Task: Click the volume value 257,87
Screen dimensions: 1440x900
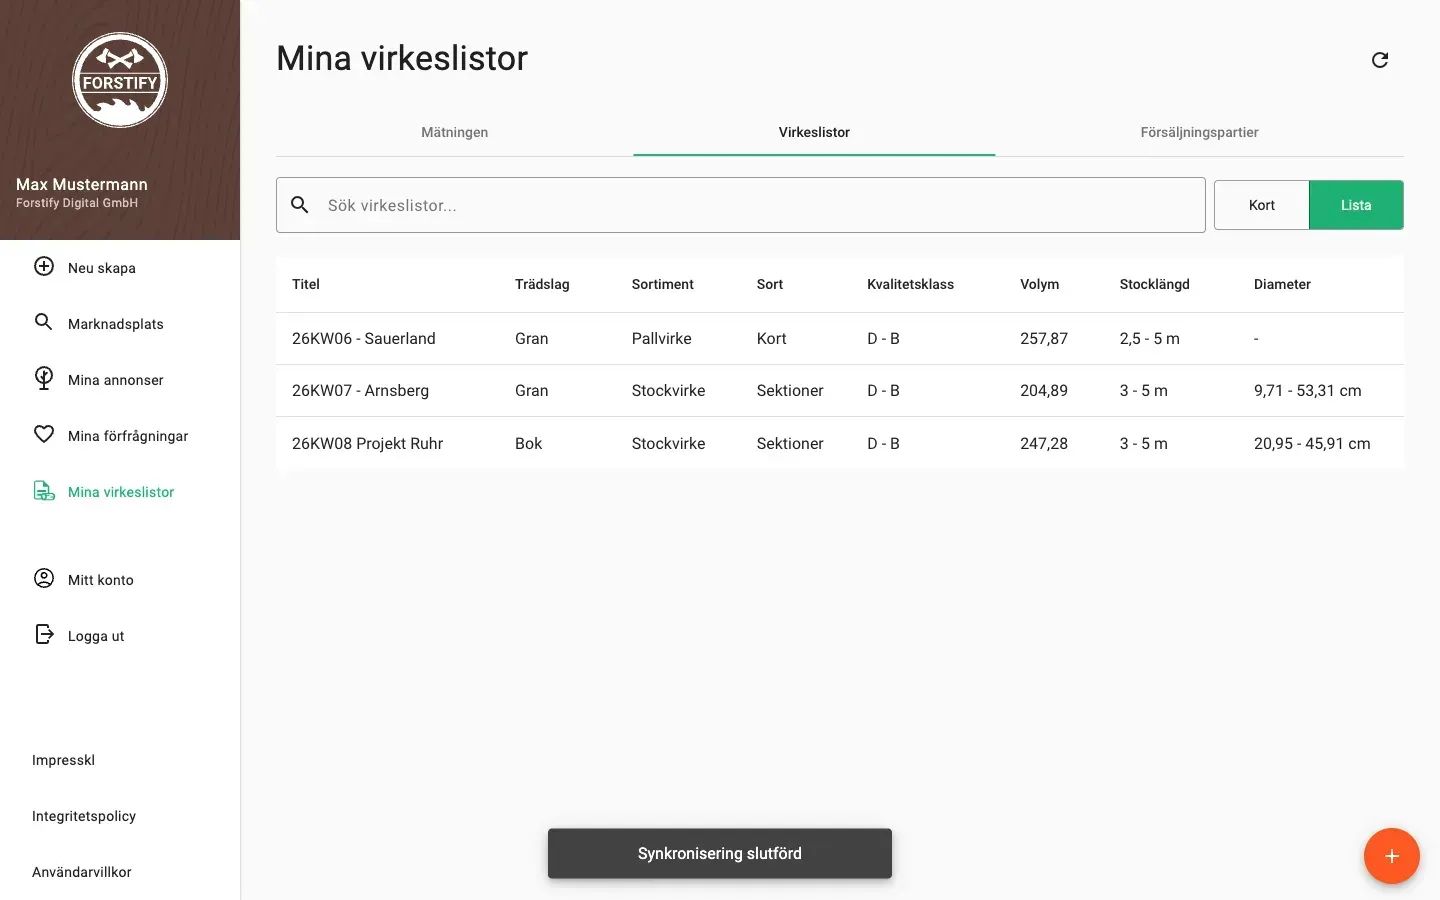Action: tap(1044, 338)
